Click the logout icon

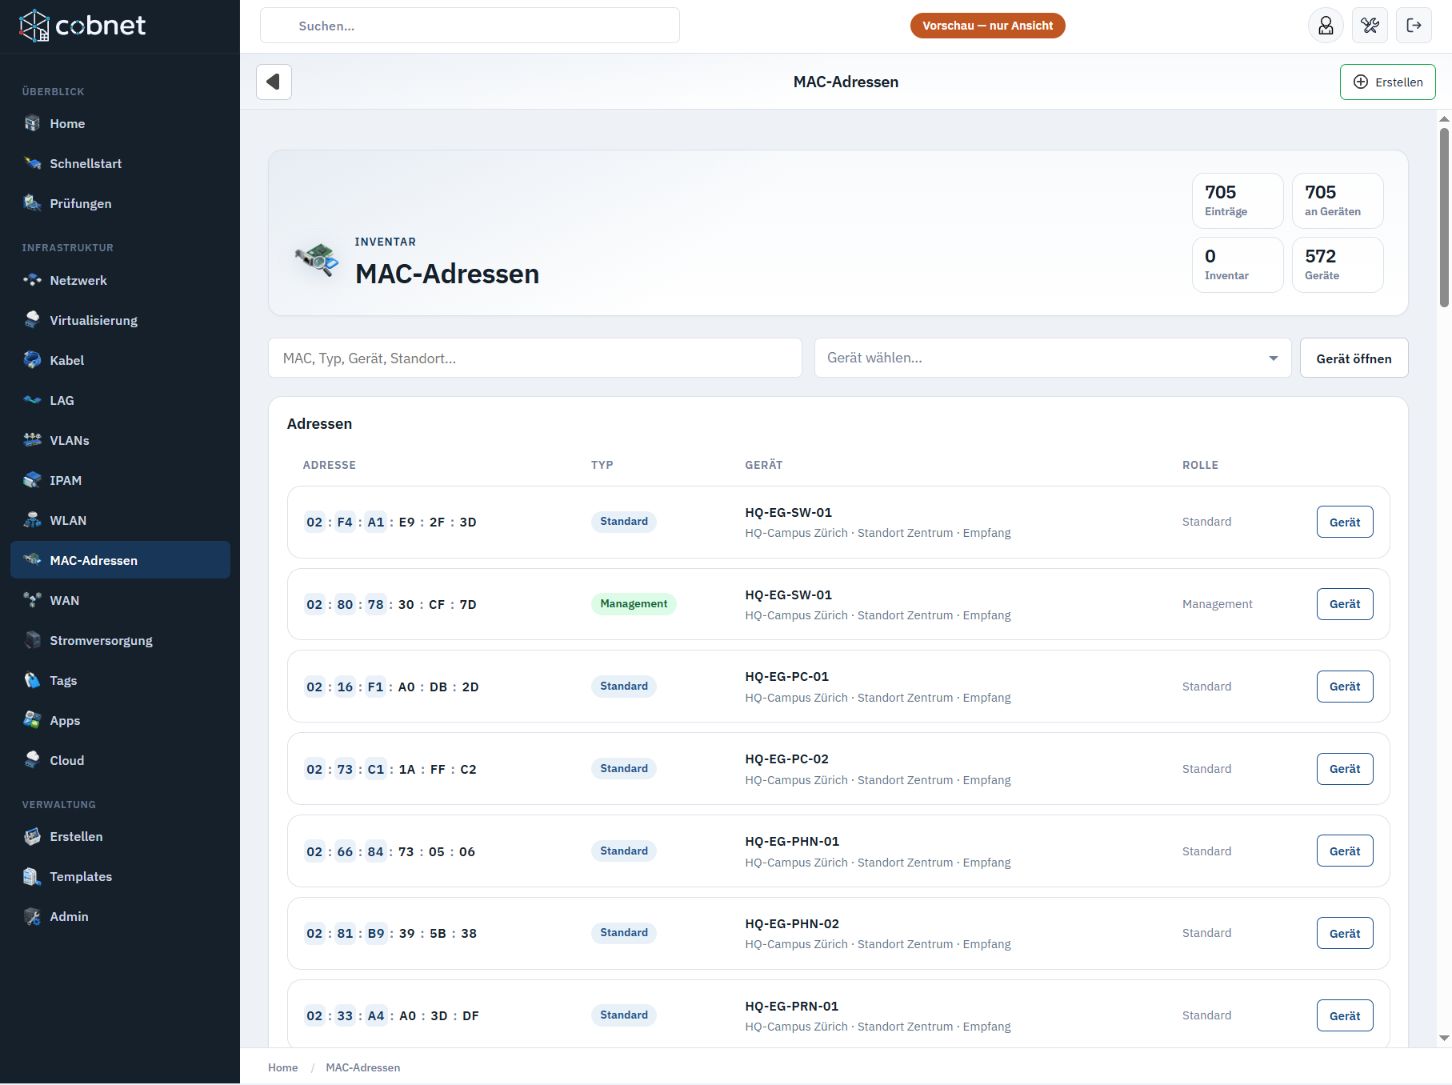tap(1414, 26)
